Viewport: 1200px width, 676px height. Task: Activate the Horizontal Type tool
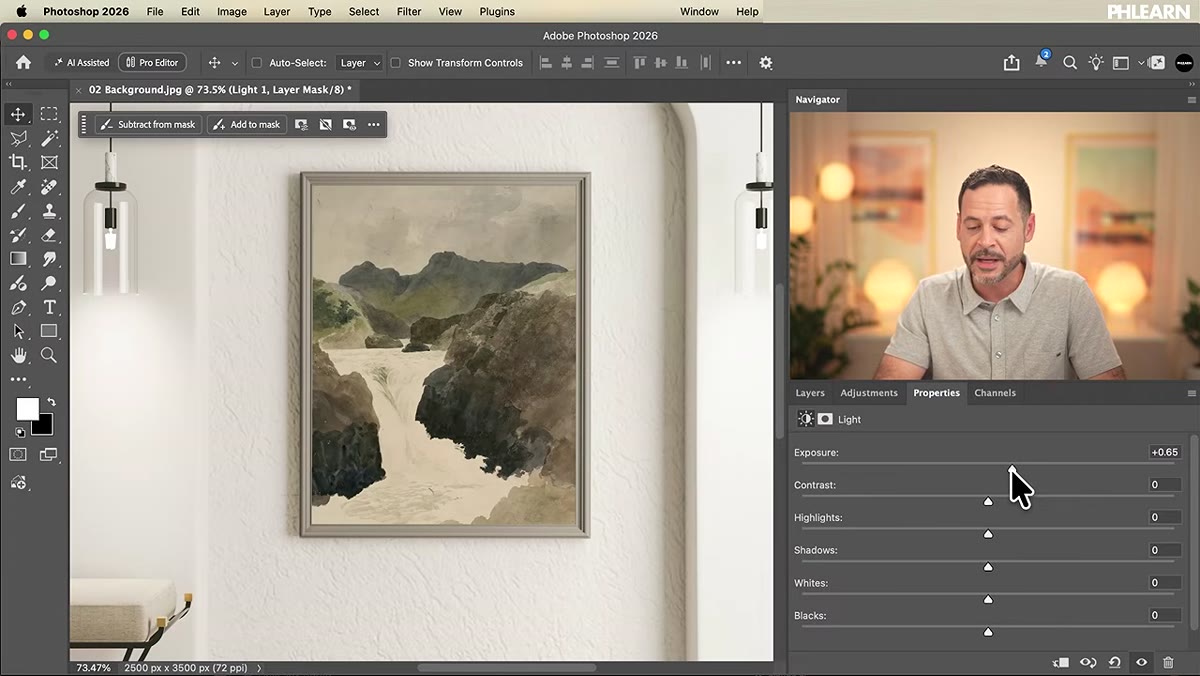tap(49, 307)
